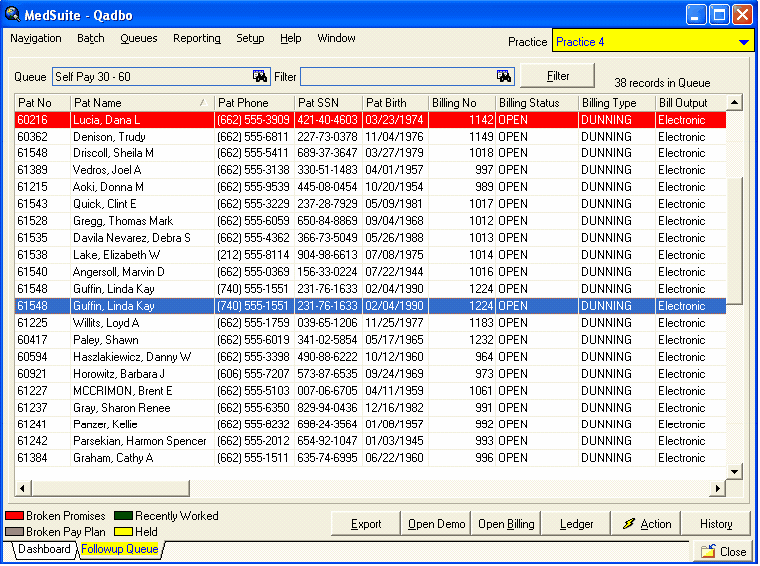Screen dimensions: 760x566
Task: Click the binoculars icon in Queue field
Action: pyautogui.click(x=260, y=76)
